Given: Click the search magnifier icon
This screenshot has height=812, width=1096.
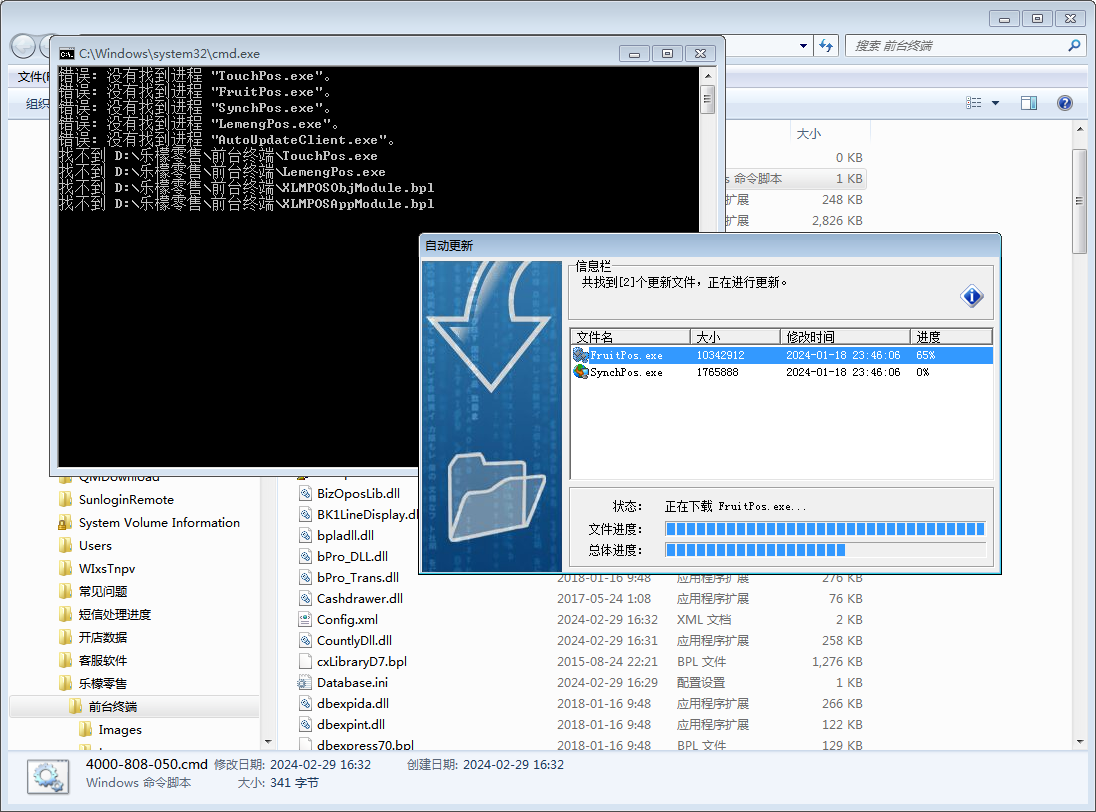Looking at the screenshot, I should (1074, 45).
